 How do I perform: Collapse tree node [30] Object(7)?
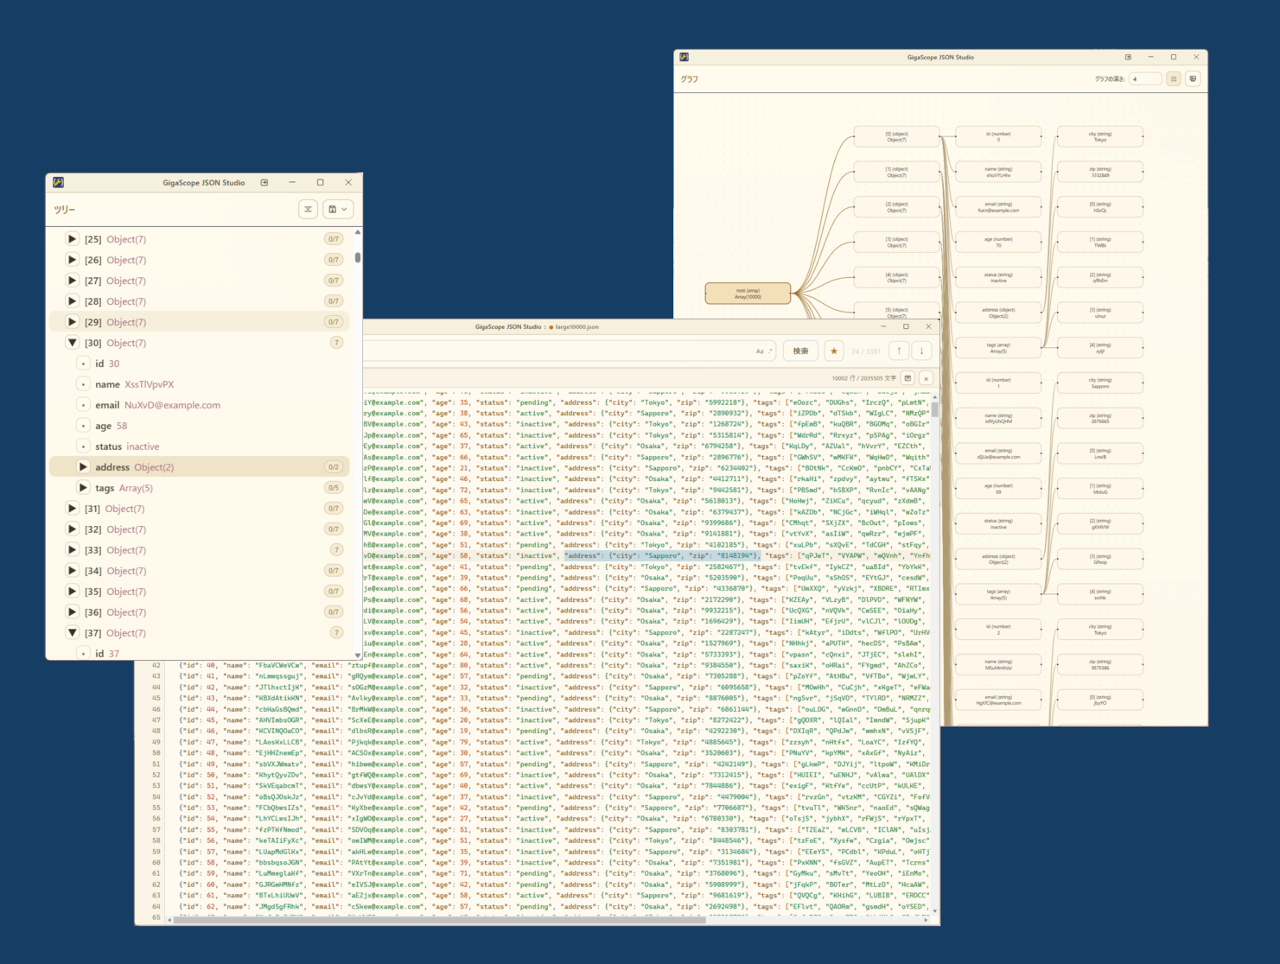72,343
